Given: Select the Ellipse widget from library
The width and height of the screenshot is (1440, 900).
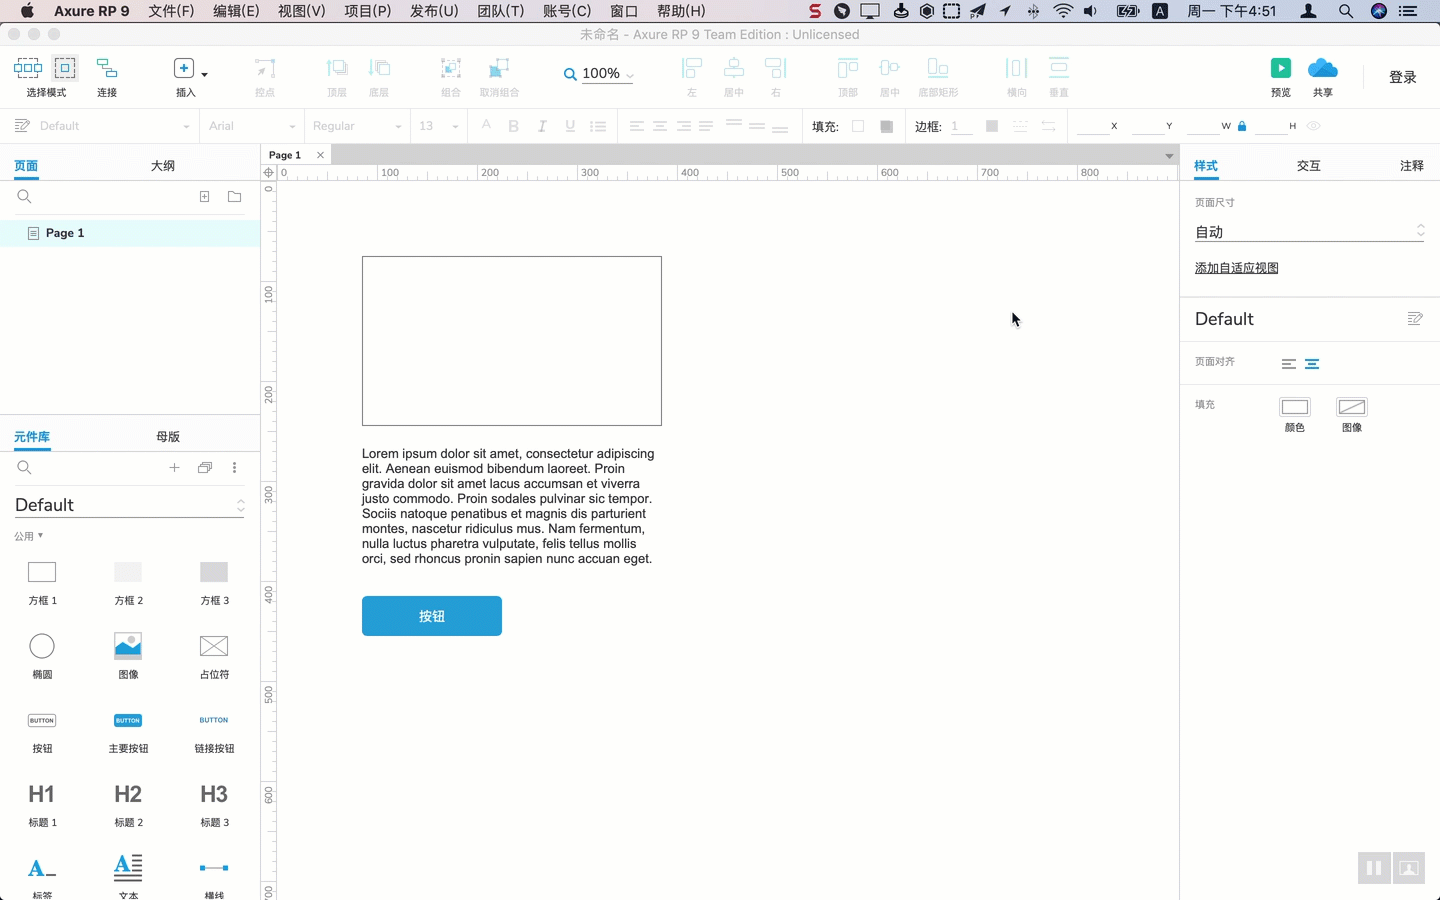Looking at the screenshot, I should click(x=42, y=646).
